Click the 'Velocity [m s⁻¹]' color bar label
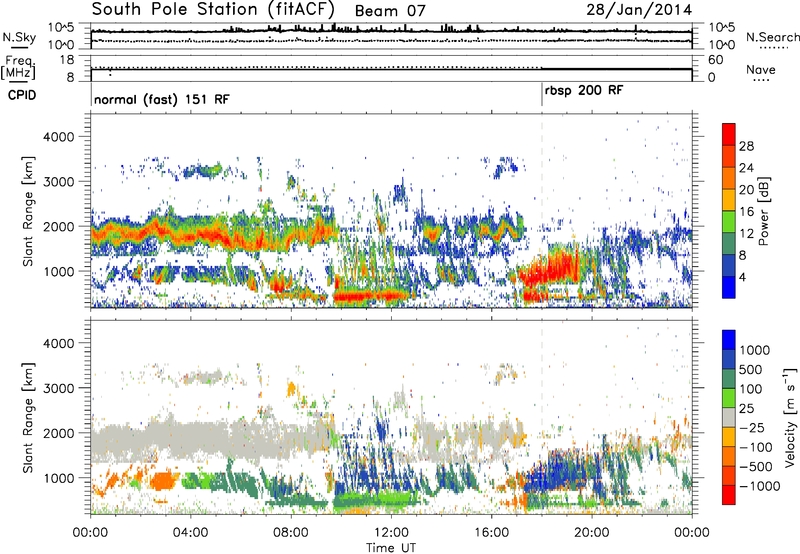 (x=790, y=416)
